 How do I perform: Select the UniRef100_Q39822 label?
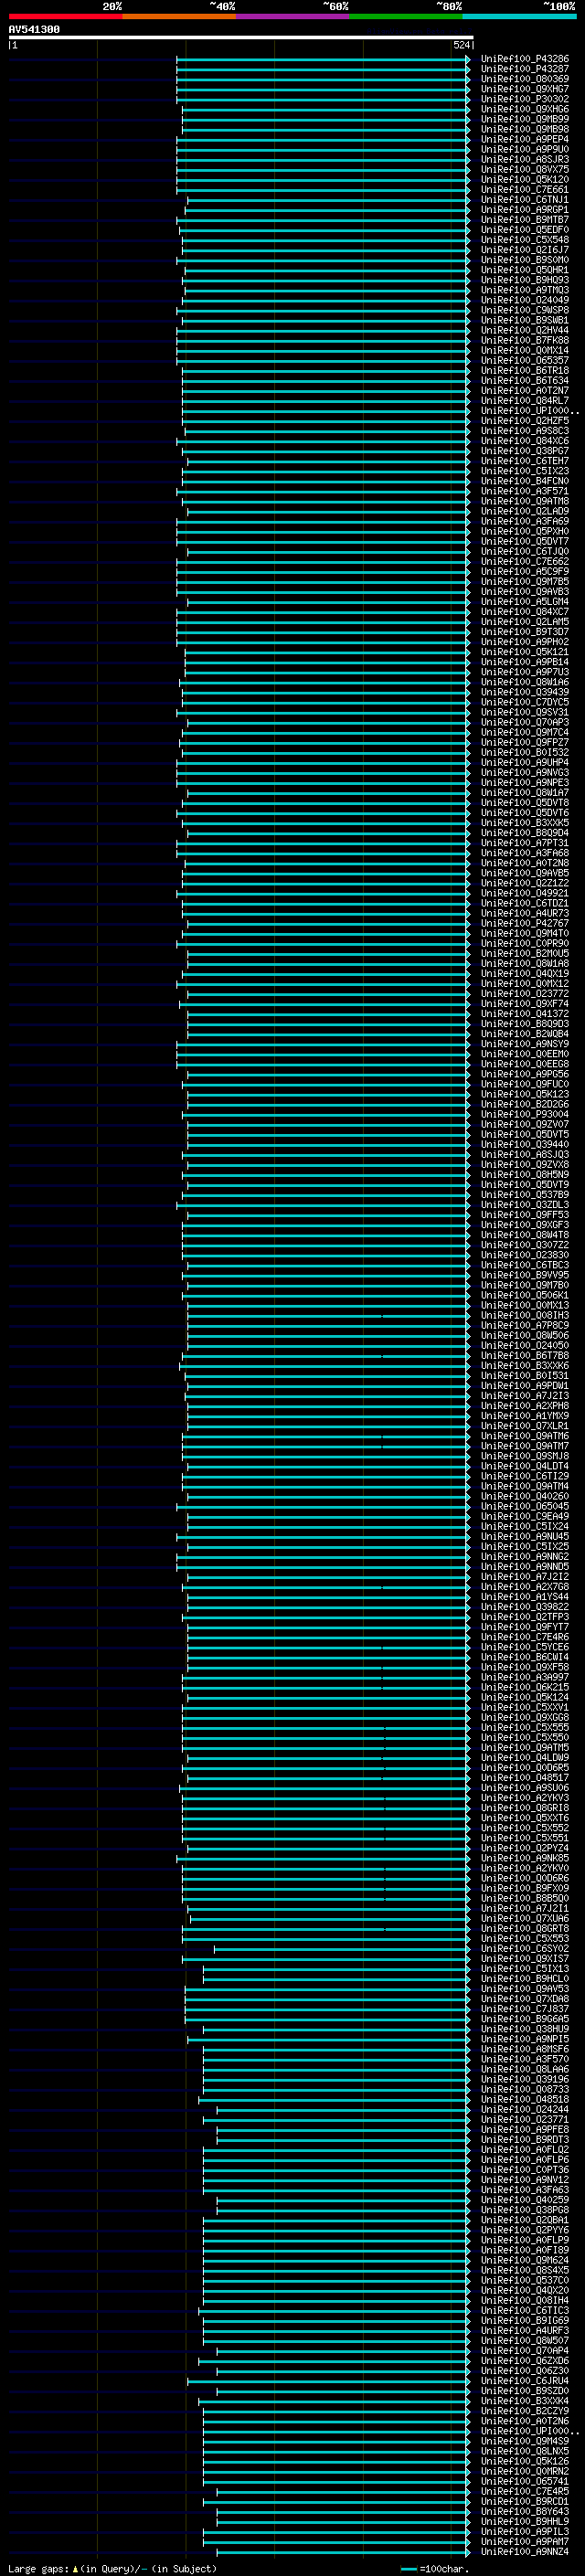click(524, 1606)
